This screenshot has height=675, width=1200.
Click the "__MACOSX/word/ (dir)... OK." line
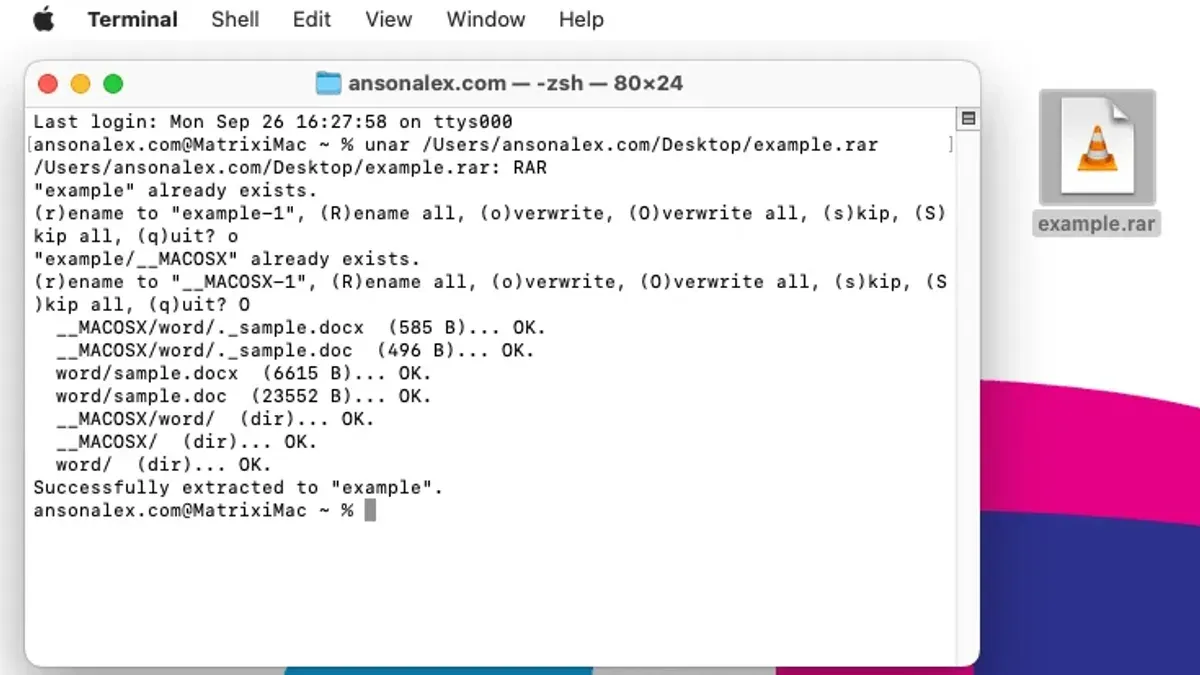[x=215, y=419]
